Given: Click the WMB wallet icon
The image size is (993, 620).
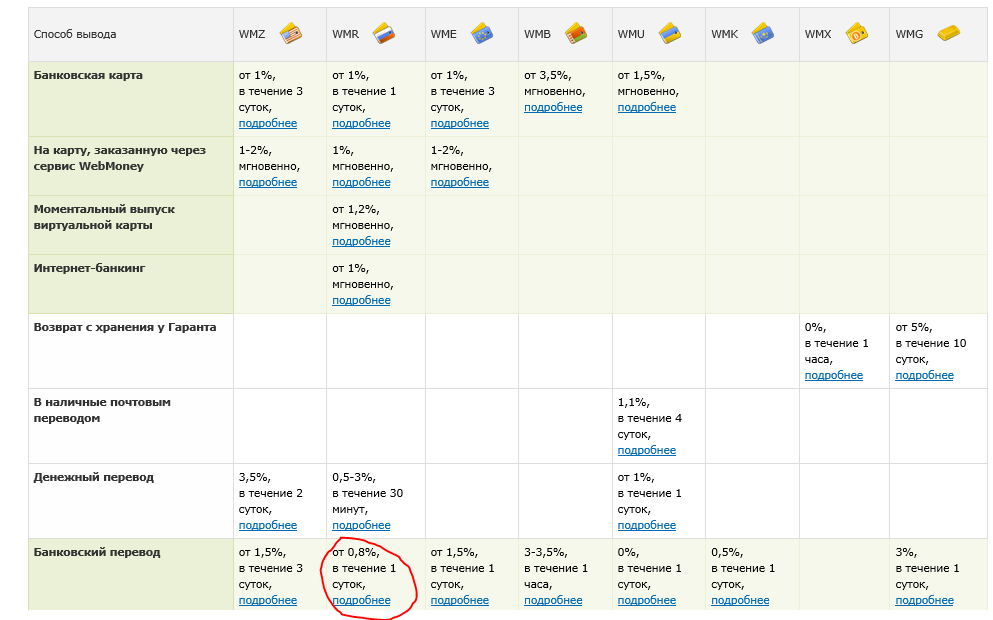Looking at the screenshot, I should [x=576, y=33].
